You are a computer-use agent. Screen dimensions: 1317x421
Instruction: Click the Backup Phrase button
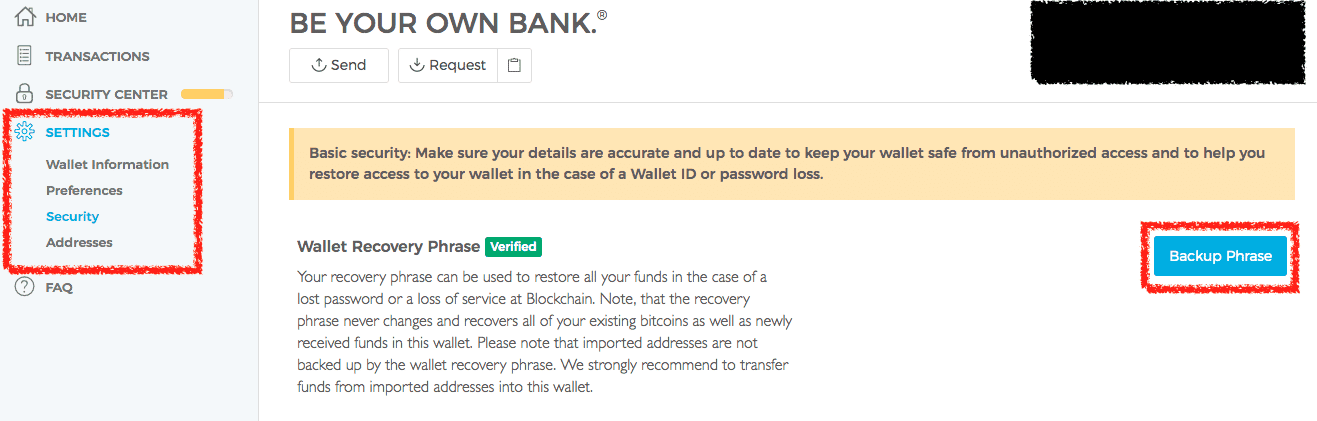(1220, 256)
